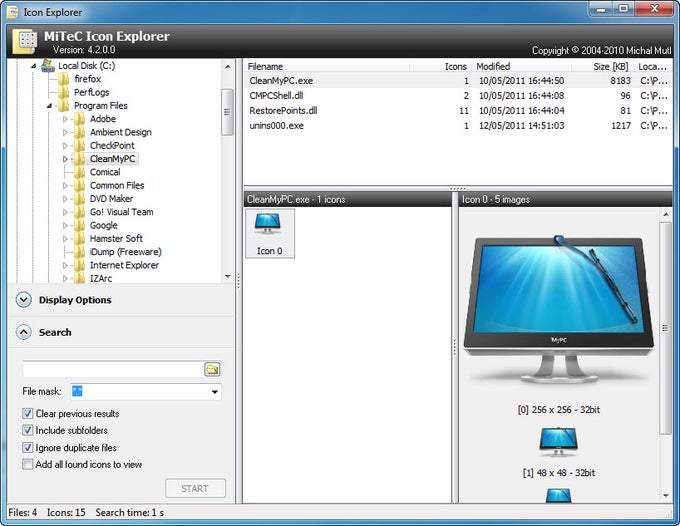Click the Comical folder icon
Image resolution: width=680 pixels, height=526 pixels.
[79, 172]
